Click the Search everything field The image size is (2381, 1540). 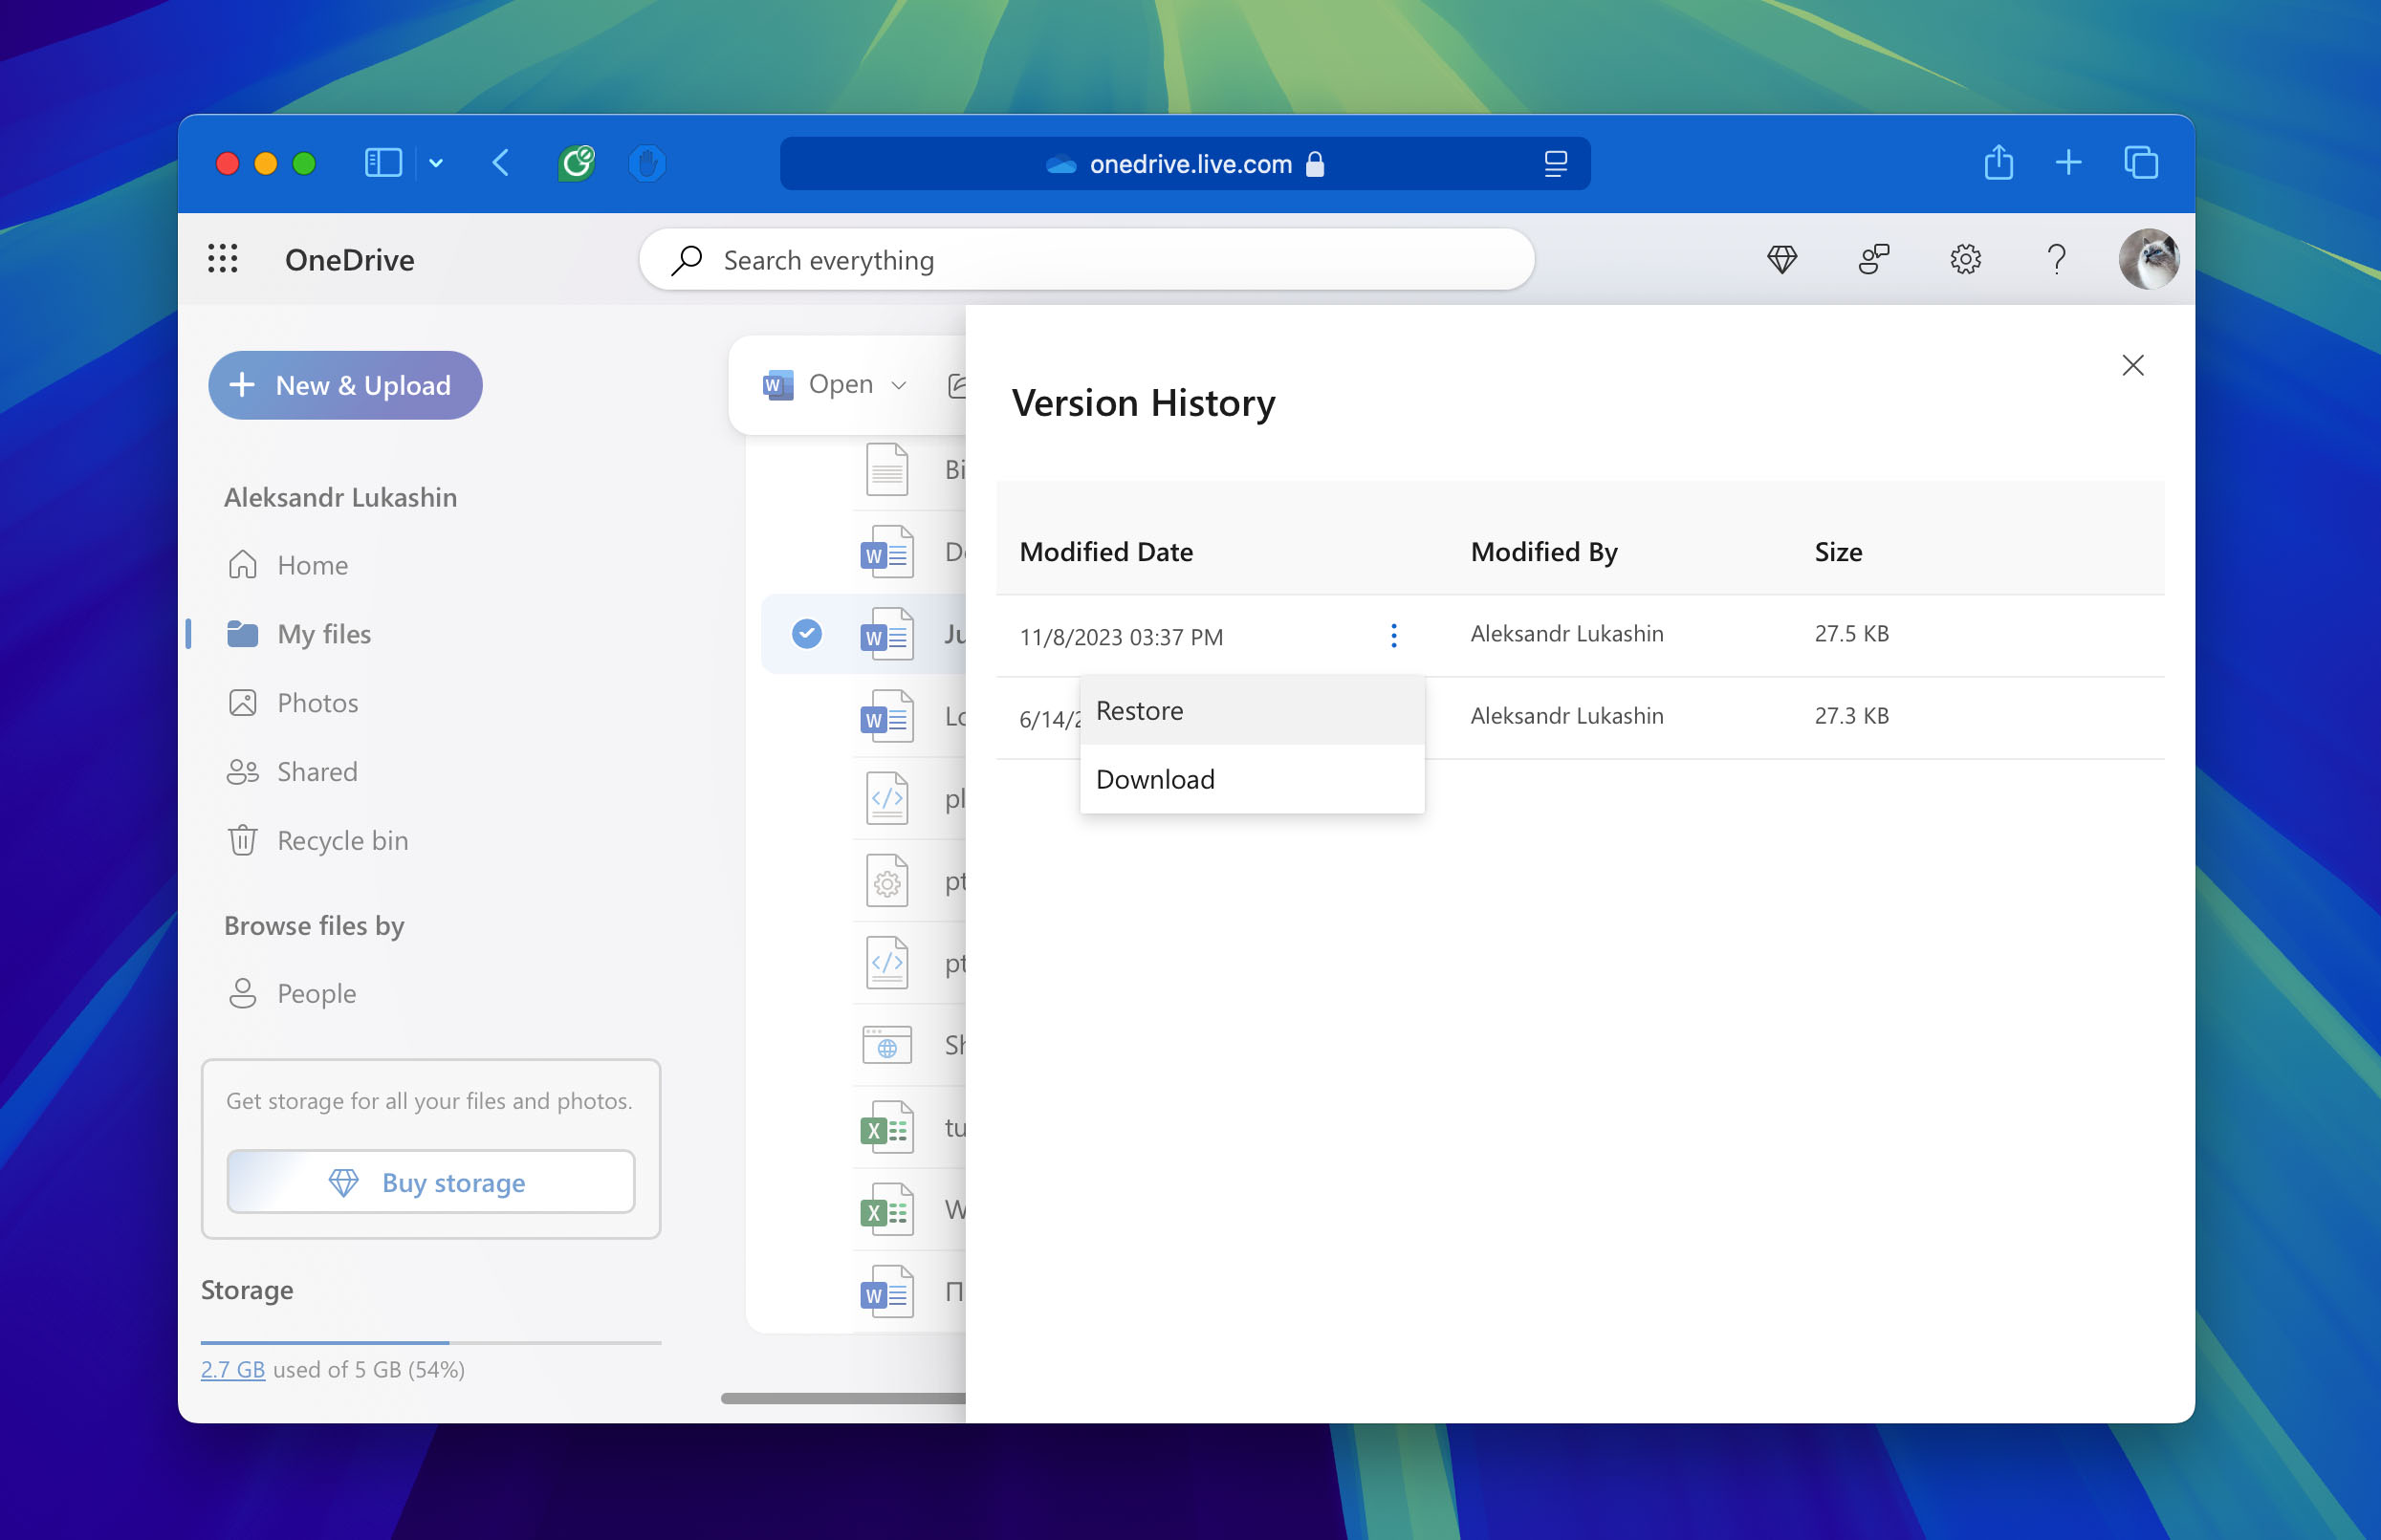pos(1085,260)
